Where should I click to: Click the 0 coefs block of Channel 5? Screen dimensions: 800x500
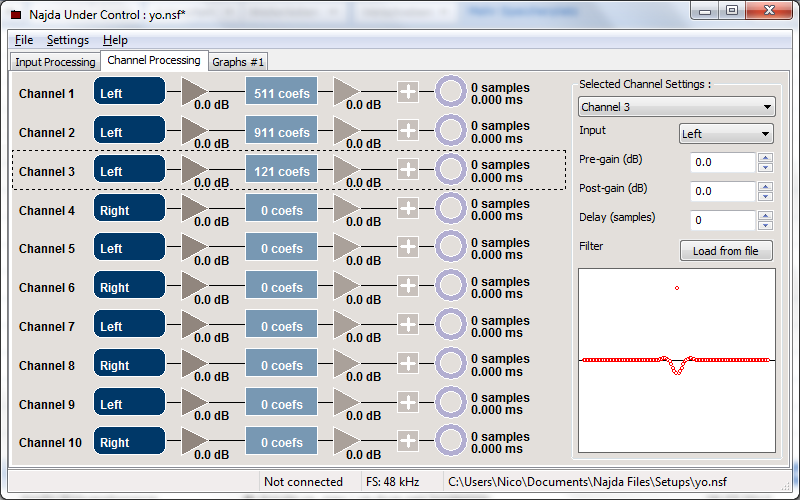click(282, 248)
